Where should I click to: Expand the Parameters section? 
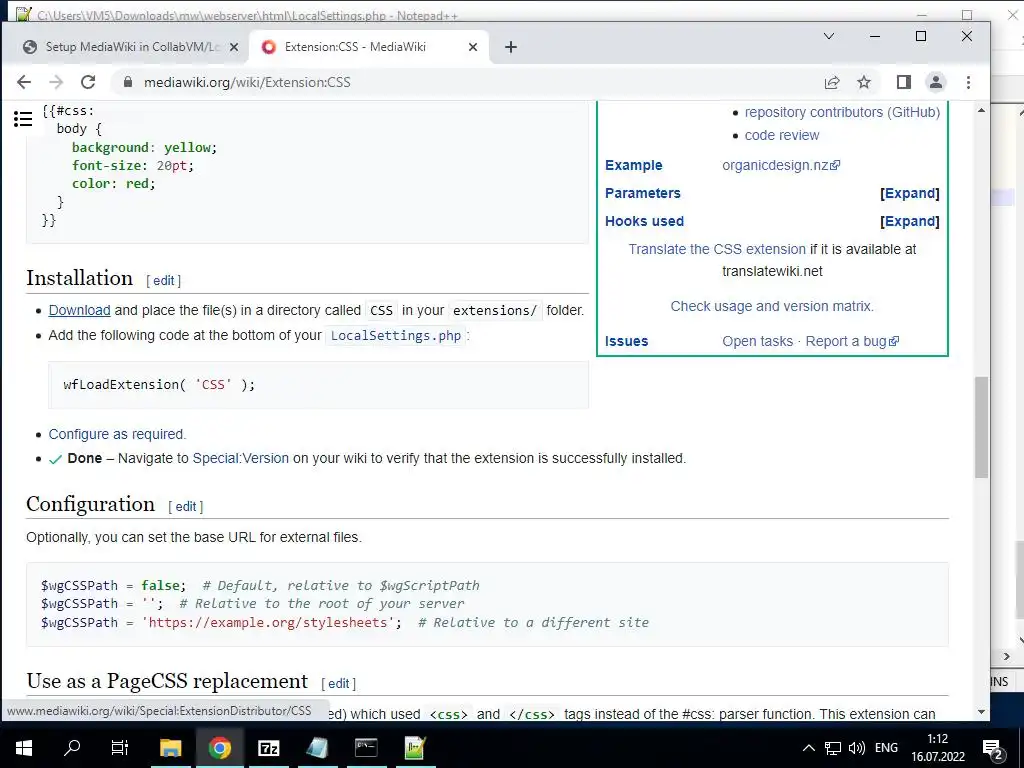point(910,193)
